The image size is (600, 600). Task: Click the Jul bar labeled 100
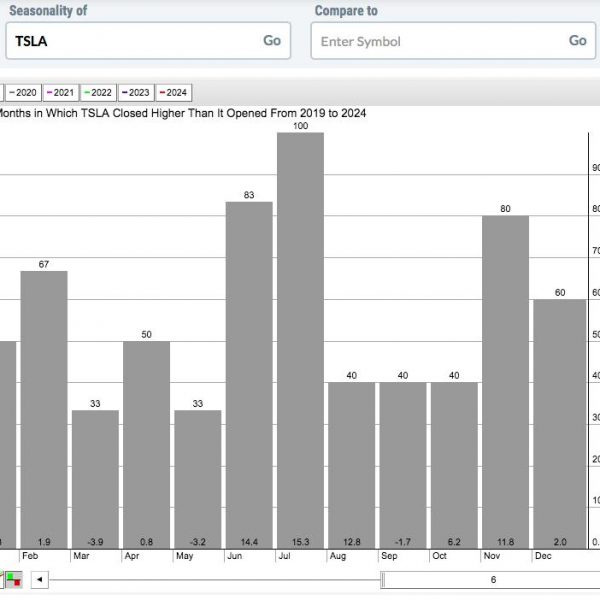(x=300, y=341)
